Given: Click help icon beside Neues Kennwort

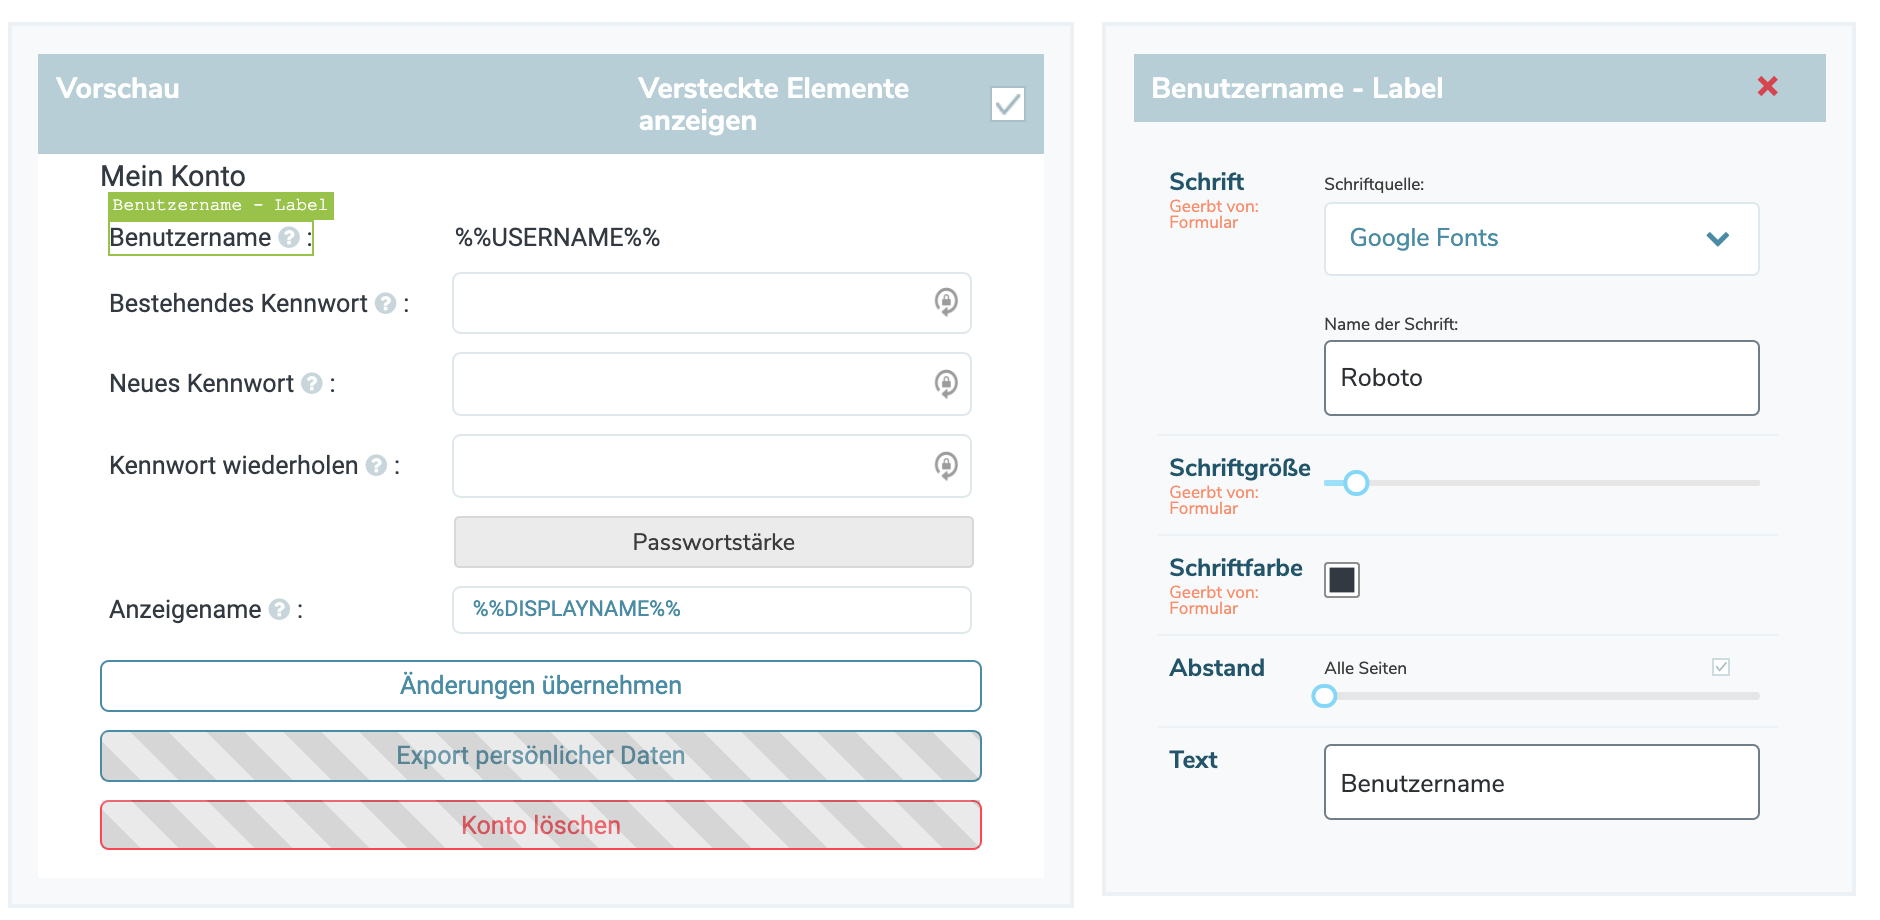Looking at the screenshot, I should coord(312,384).
